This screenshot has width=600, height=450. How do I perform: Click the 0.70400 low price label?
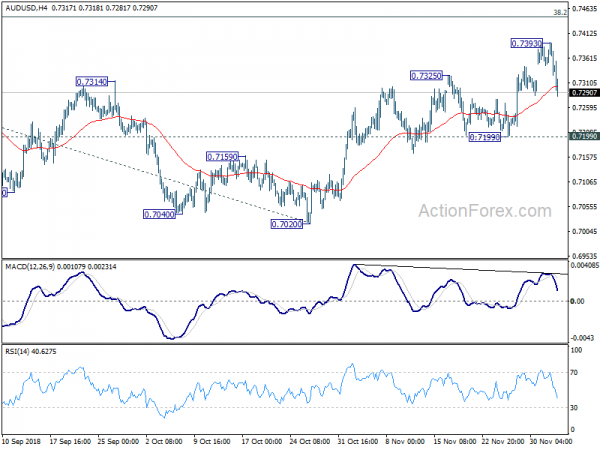click(x=159, y=214)
